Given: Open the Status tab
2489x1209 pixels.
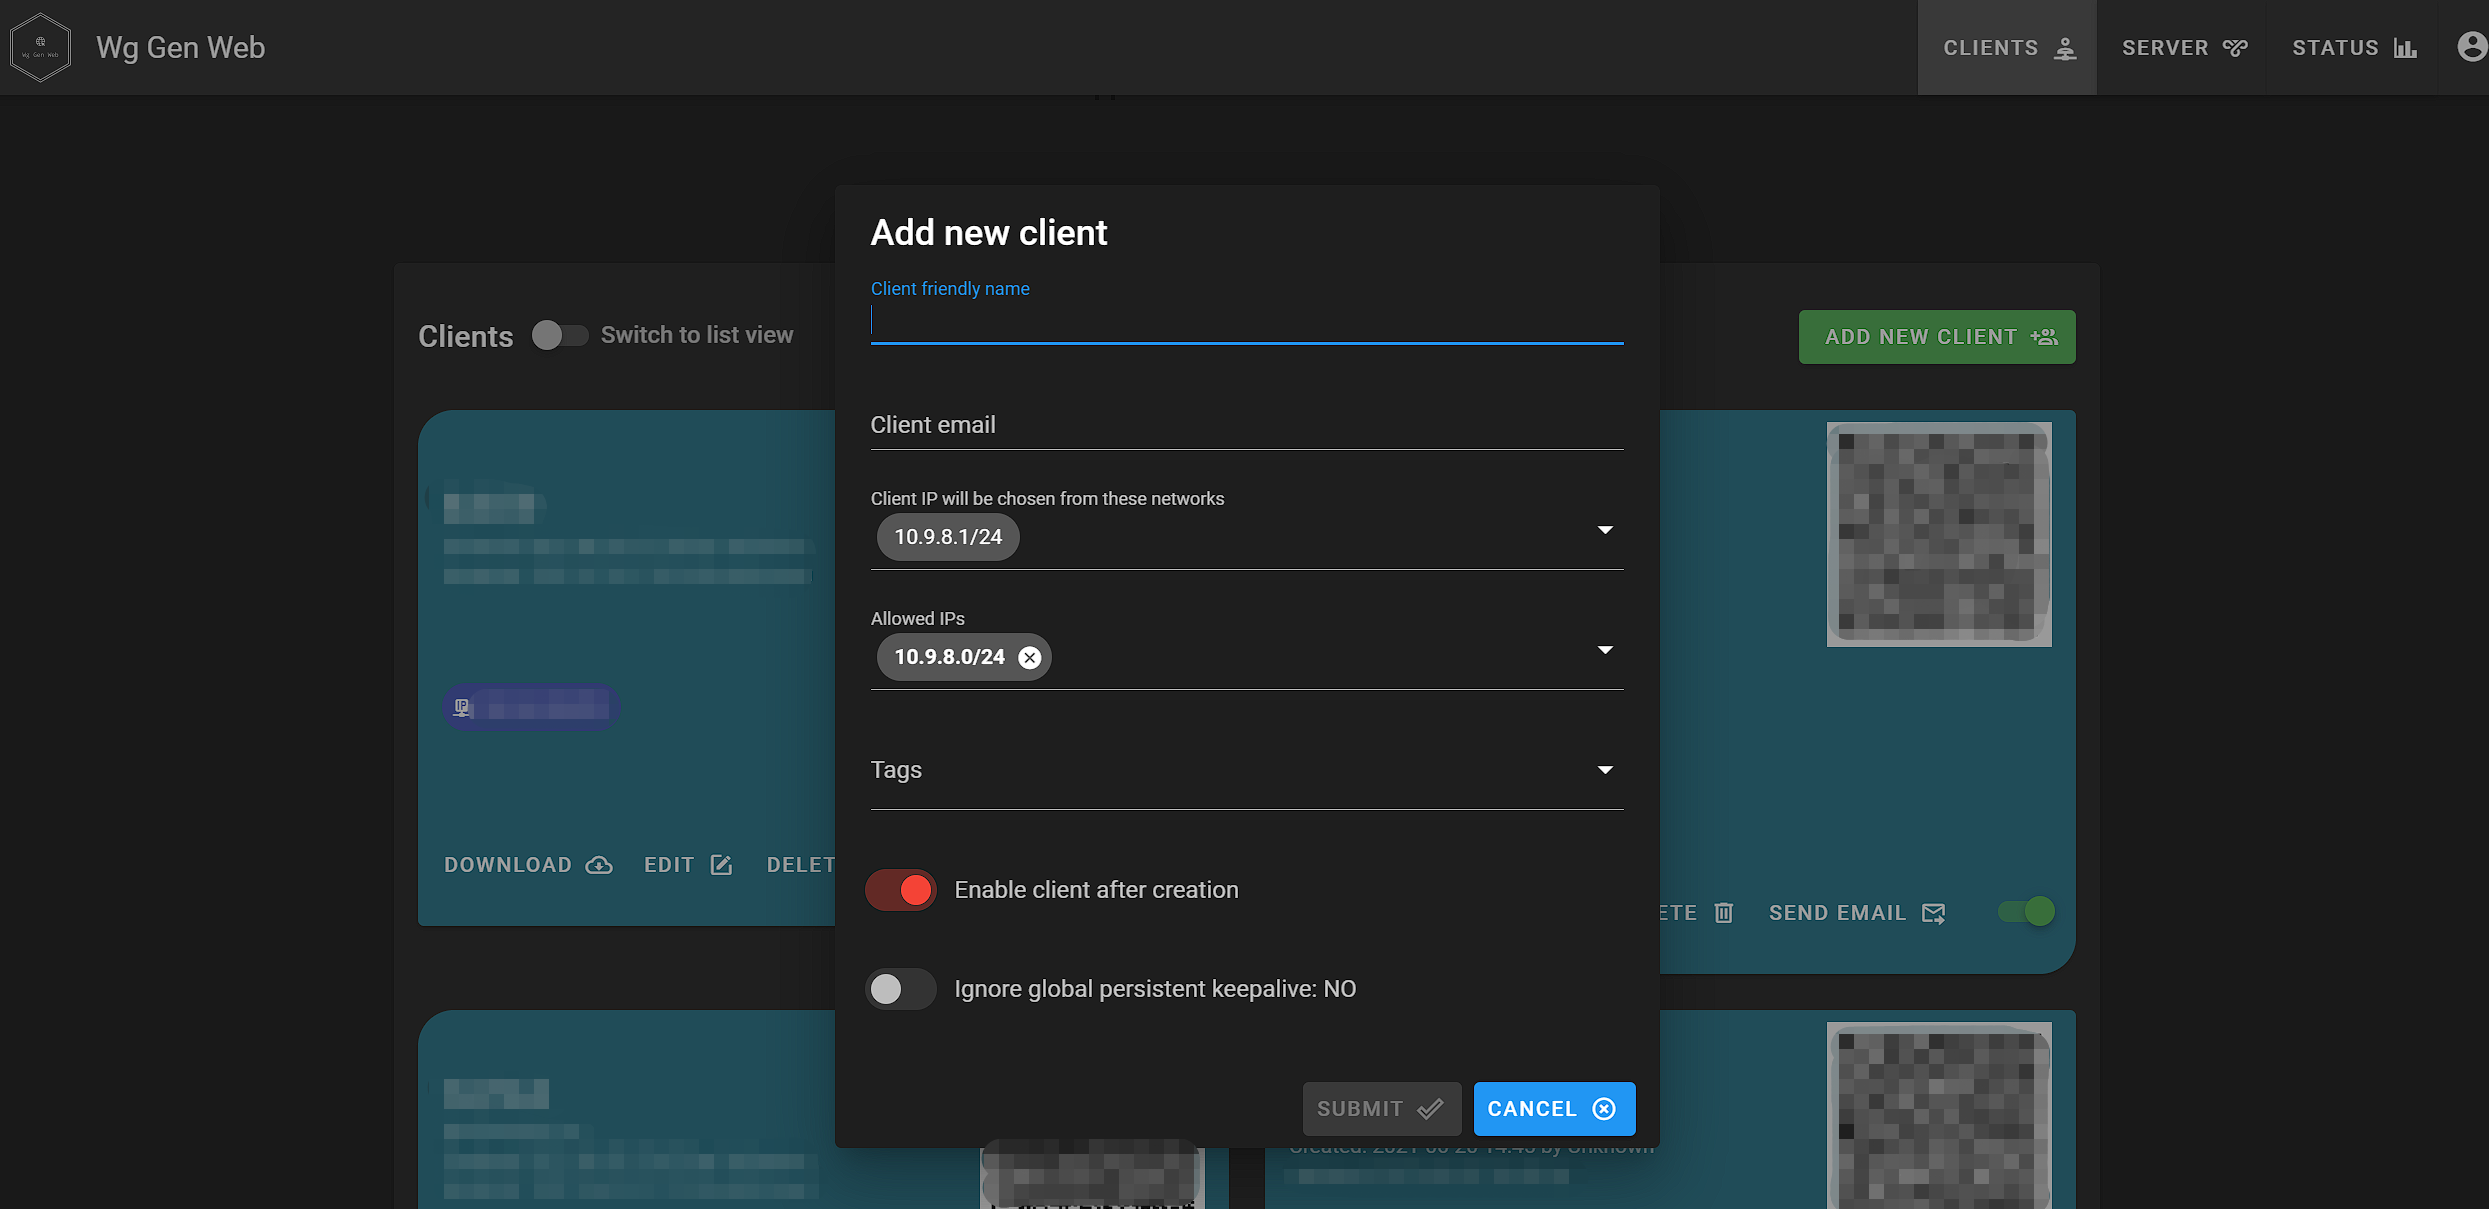Looking at the screenshot, I should pyautogui.click(x=2353, y=47).
